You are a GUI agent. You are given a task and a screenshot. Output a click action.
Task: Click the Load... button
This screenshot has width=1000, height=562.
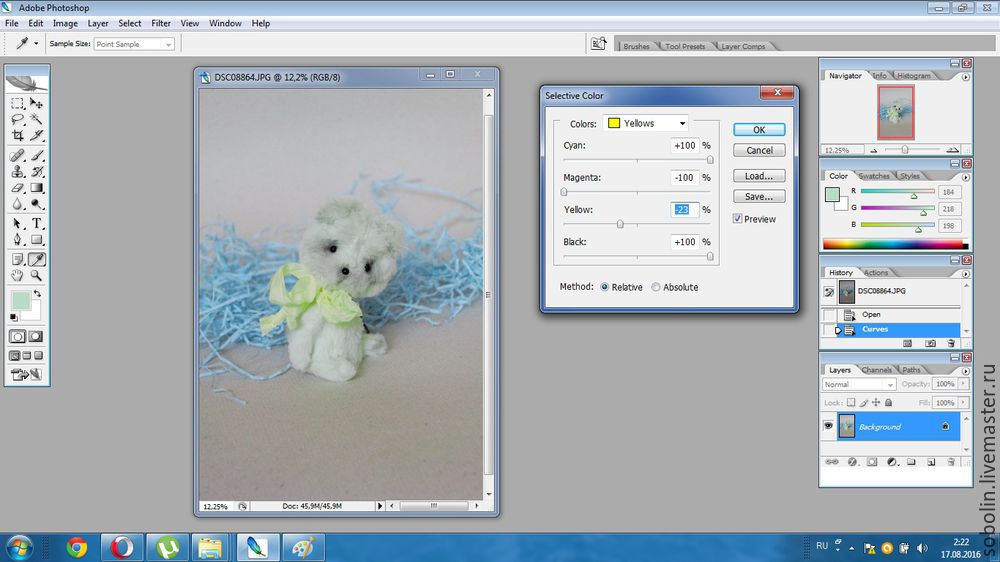click(x=759, y=176)
